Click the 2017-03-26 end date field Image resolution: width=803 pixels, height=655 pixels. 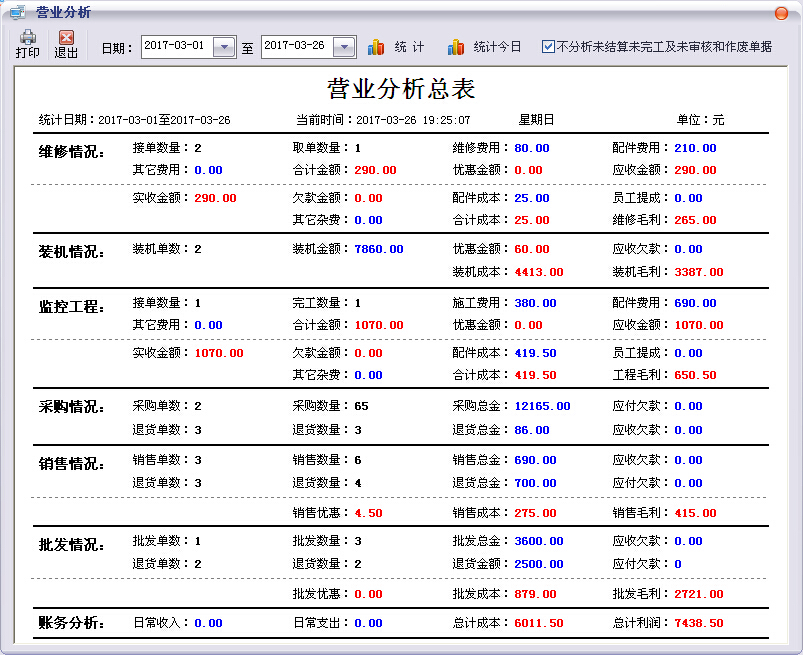pos(297,46)
